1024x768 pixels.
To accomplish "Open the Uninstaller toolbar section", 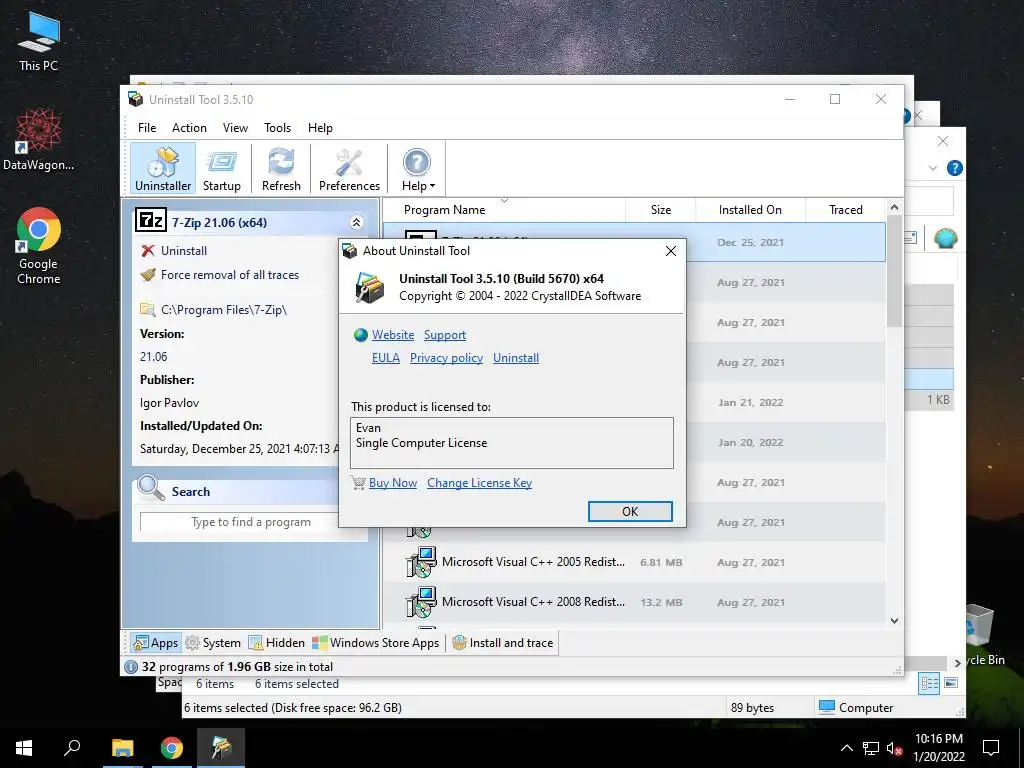I will pos(163,169).
